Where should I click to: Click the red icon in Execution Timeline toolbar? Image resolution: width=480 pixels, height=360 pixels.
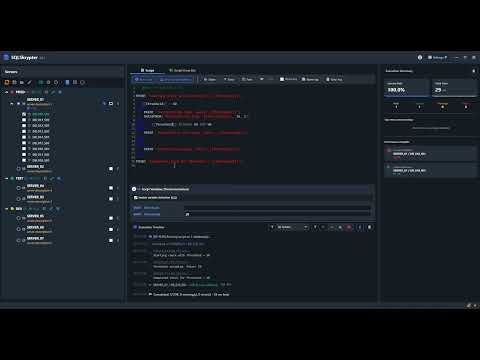(x=349, y=227)
